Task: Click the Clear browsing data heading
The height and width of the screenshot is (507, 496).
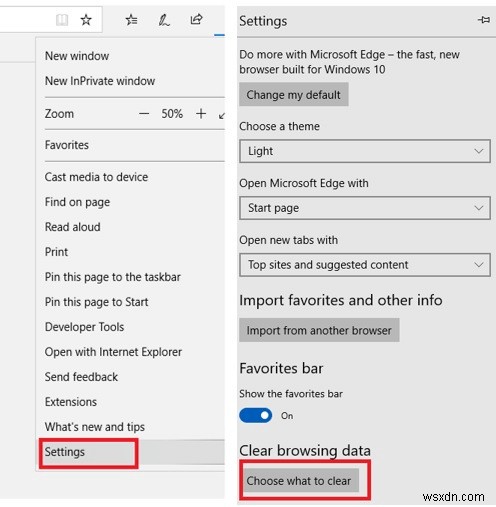Action: point(305,451)
